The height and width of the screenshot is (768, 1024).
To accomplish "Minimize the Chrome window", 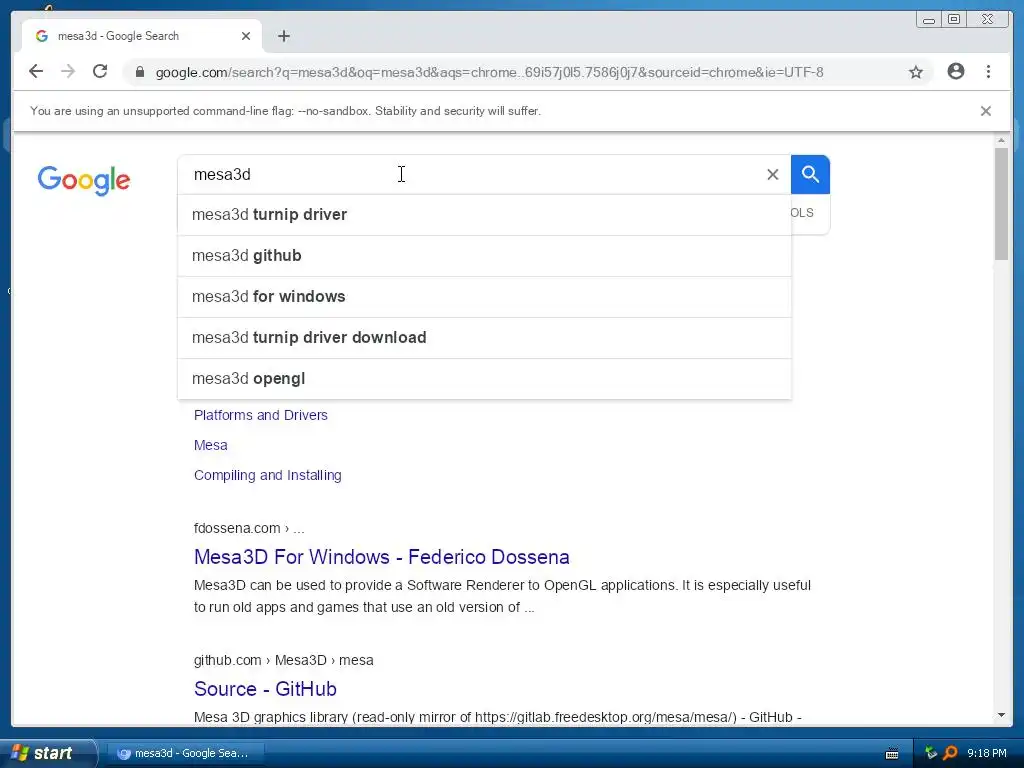I will [x=929, y=20].
